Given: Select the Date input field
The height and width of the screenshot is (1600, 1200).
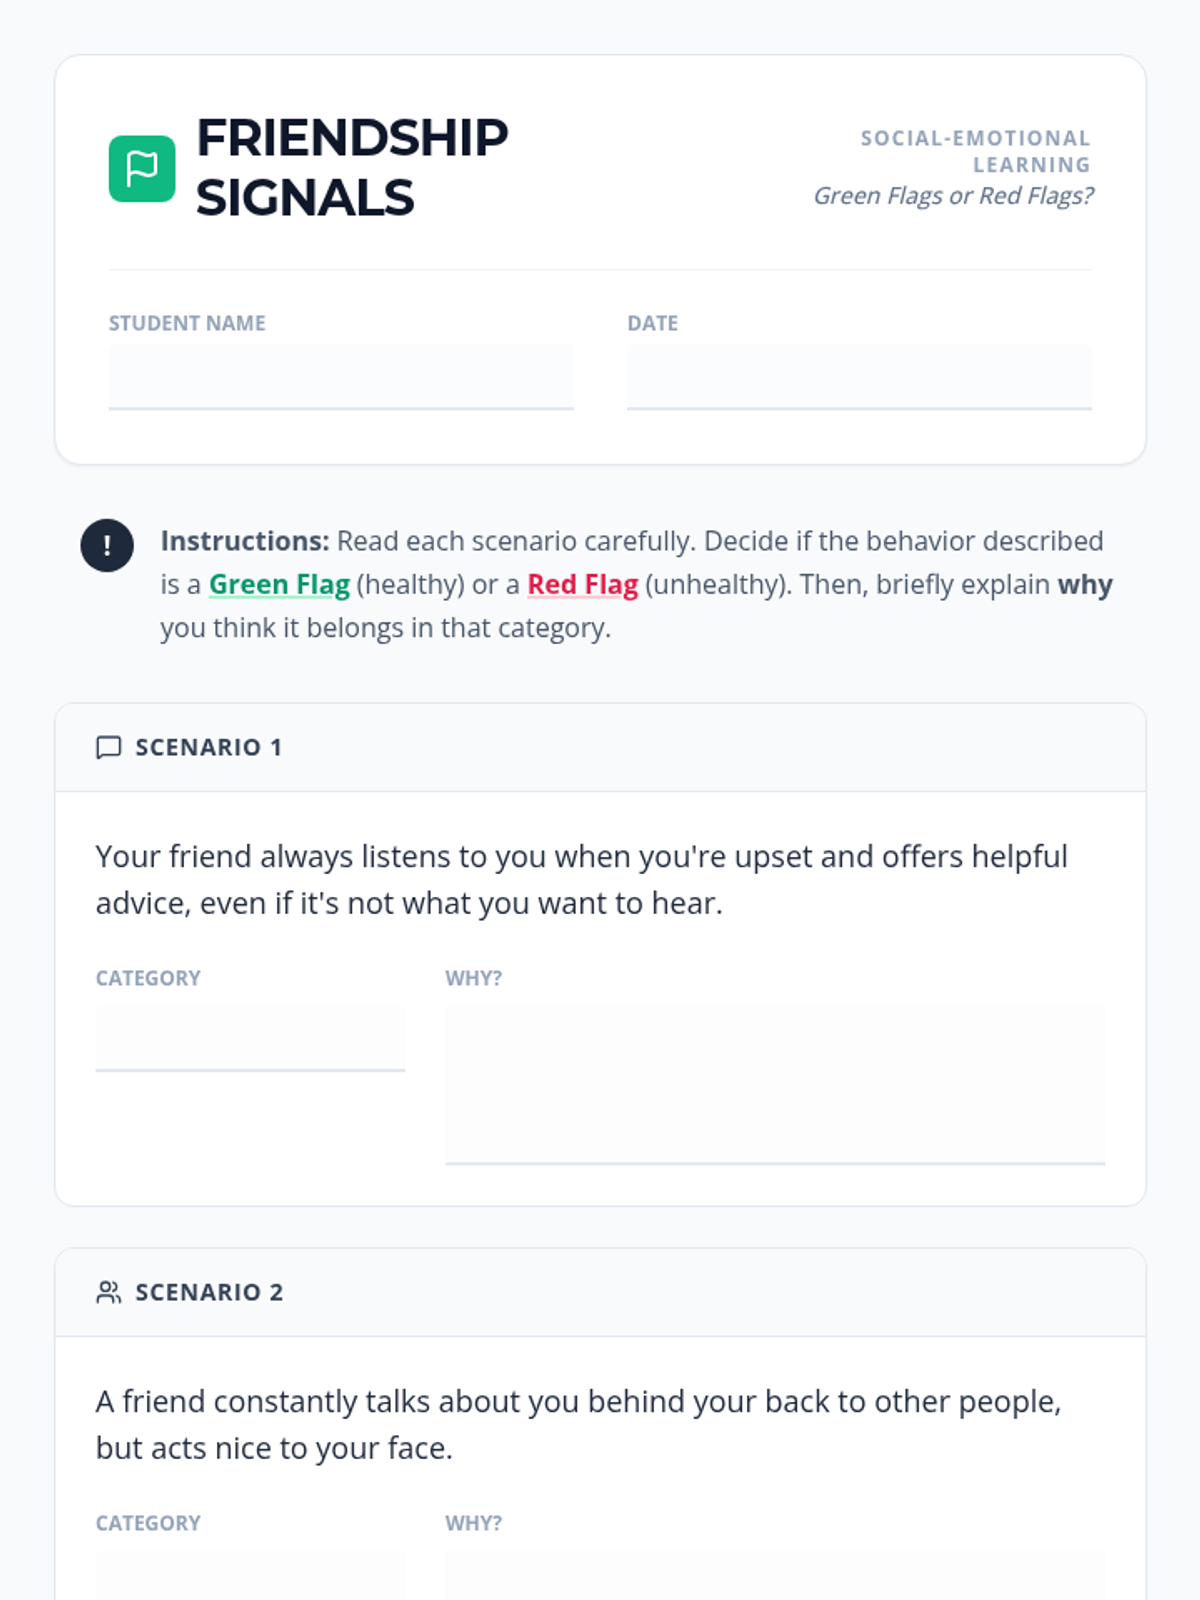Looking at the screenshot, I should pos(859,377).
